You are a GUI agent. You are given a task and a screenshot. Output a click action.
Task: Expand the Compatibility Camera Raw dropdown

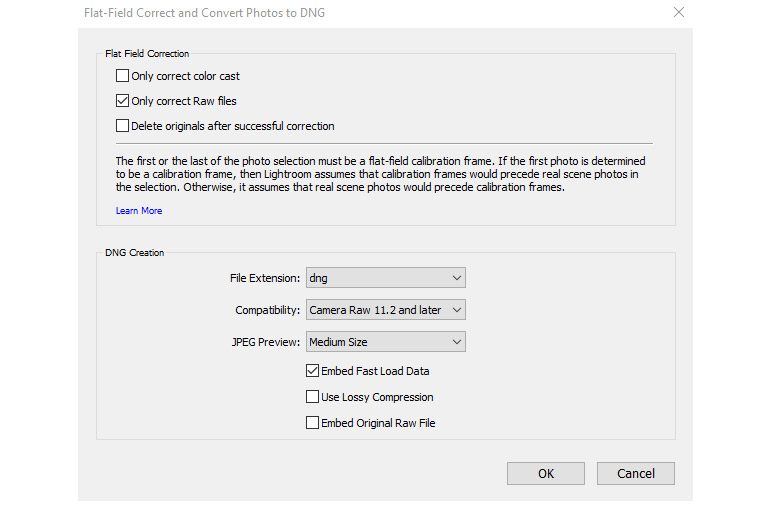pyautogui.click(x=384, y=310)
